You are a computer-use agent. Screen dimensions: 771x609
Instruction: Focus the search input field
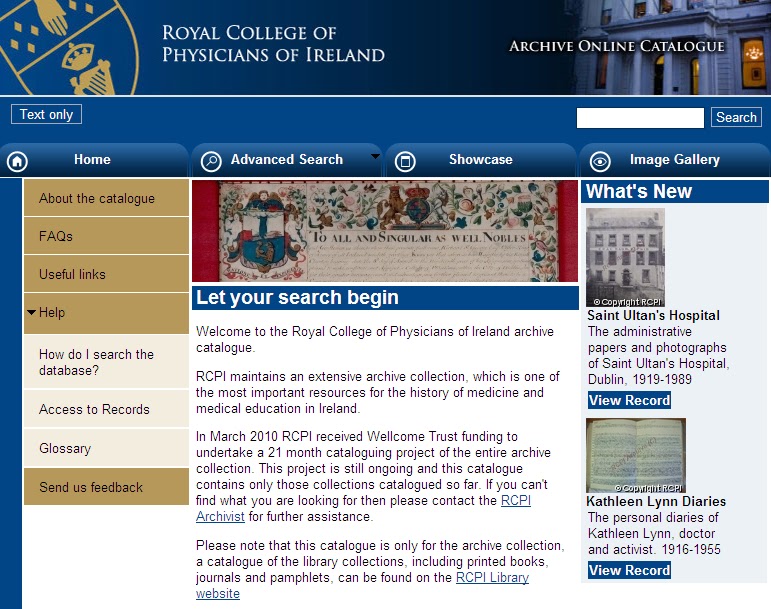[x=640, y=118]
